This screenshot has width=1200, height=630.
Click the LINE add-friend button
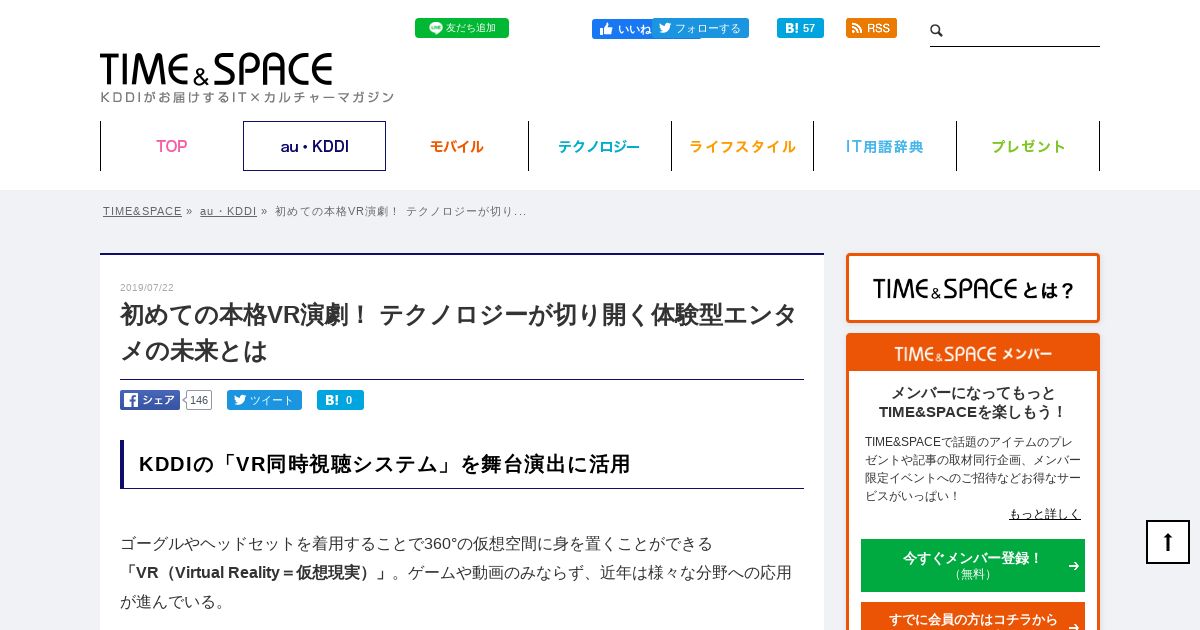[x=462, y=28]
